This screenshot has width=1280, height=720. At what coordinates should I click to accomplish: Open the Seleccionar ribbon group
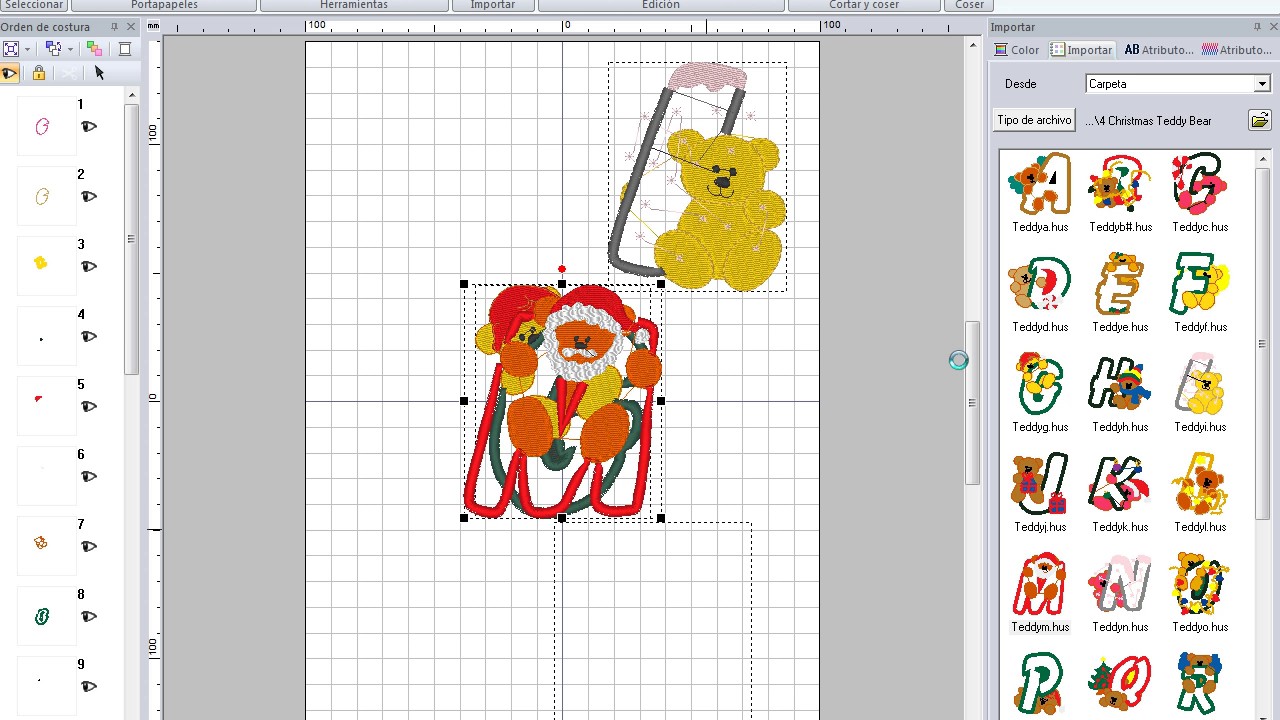coord(33,5)
